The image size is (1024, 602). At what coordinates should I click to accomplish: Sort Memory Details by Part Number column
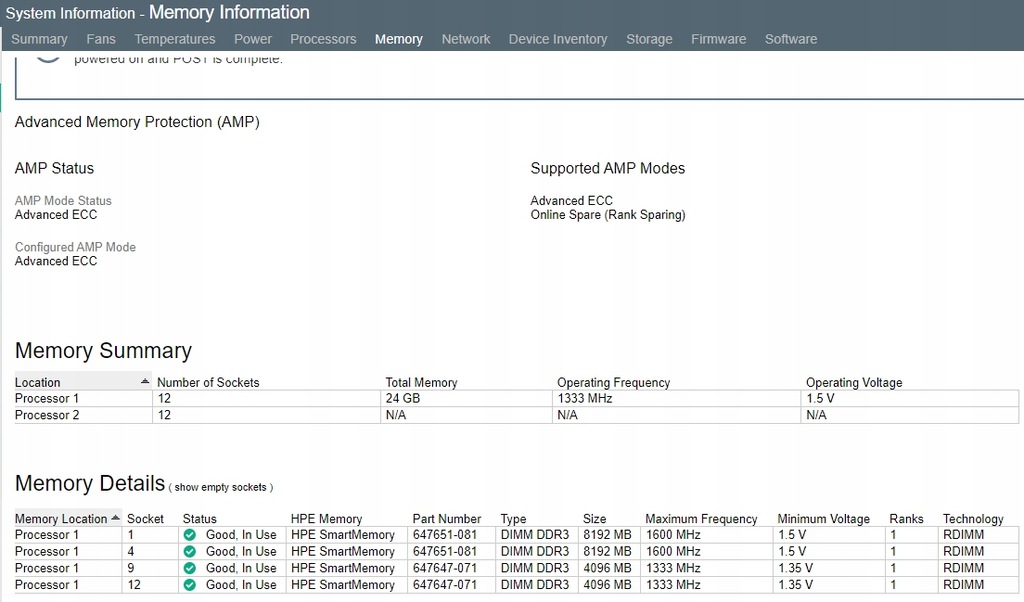click(x=446, y=519)
